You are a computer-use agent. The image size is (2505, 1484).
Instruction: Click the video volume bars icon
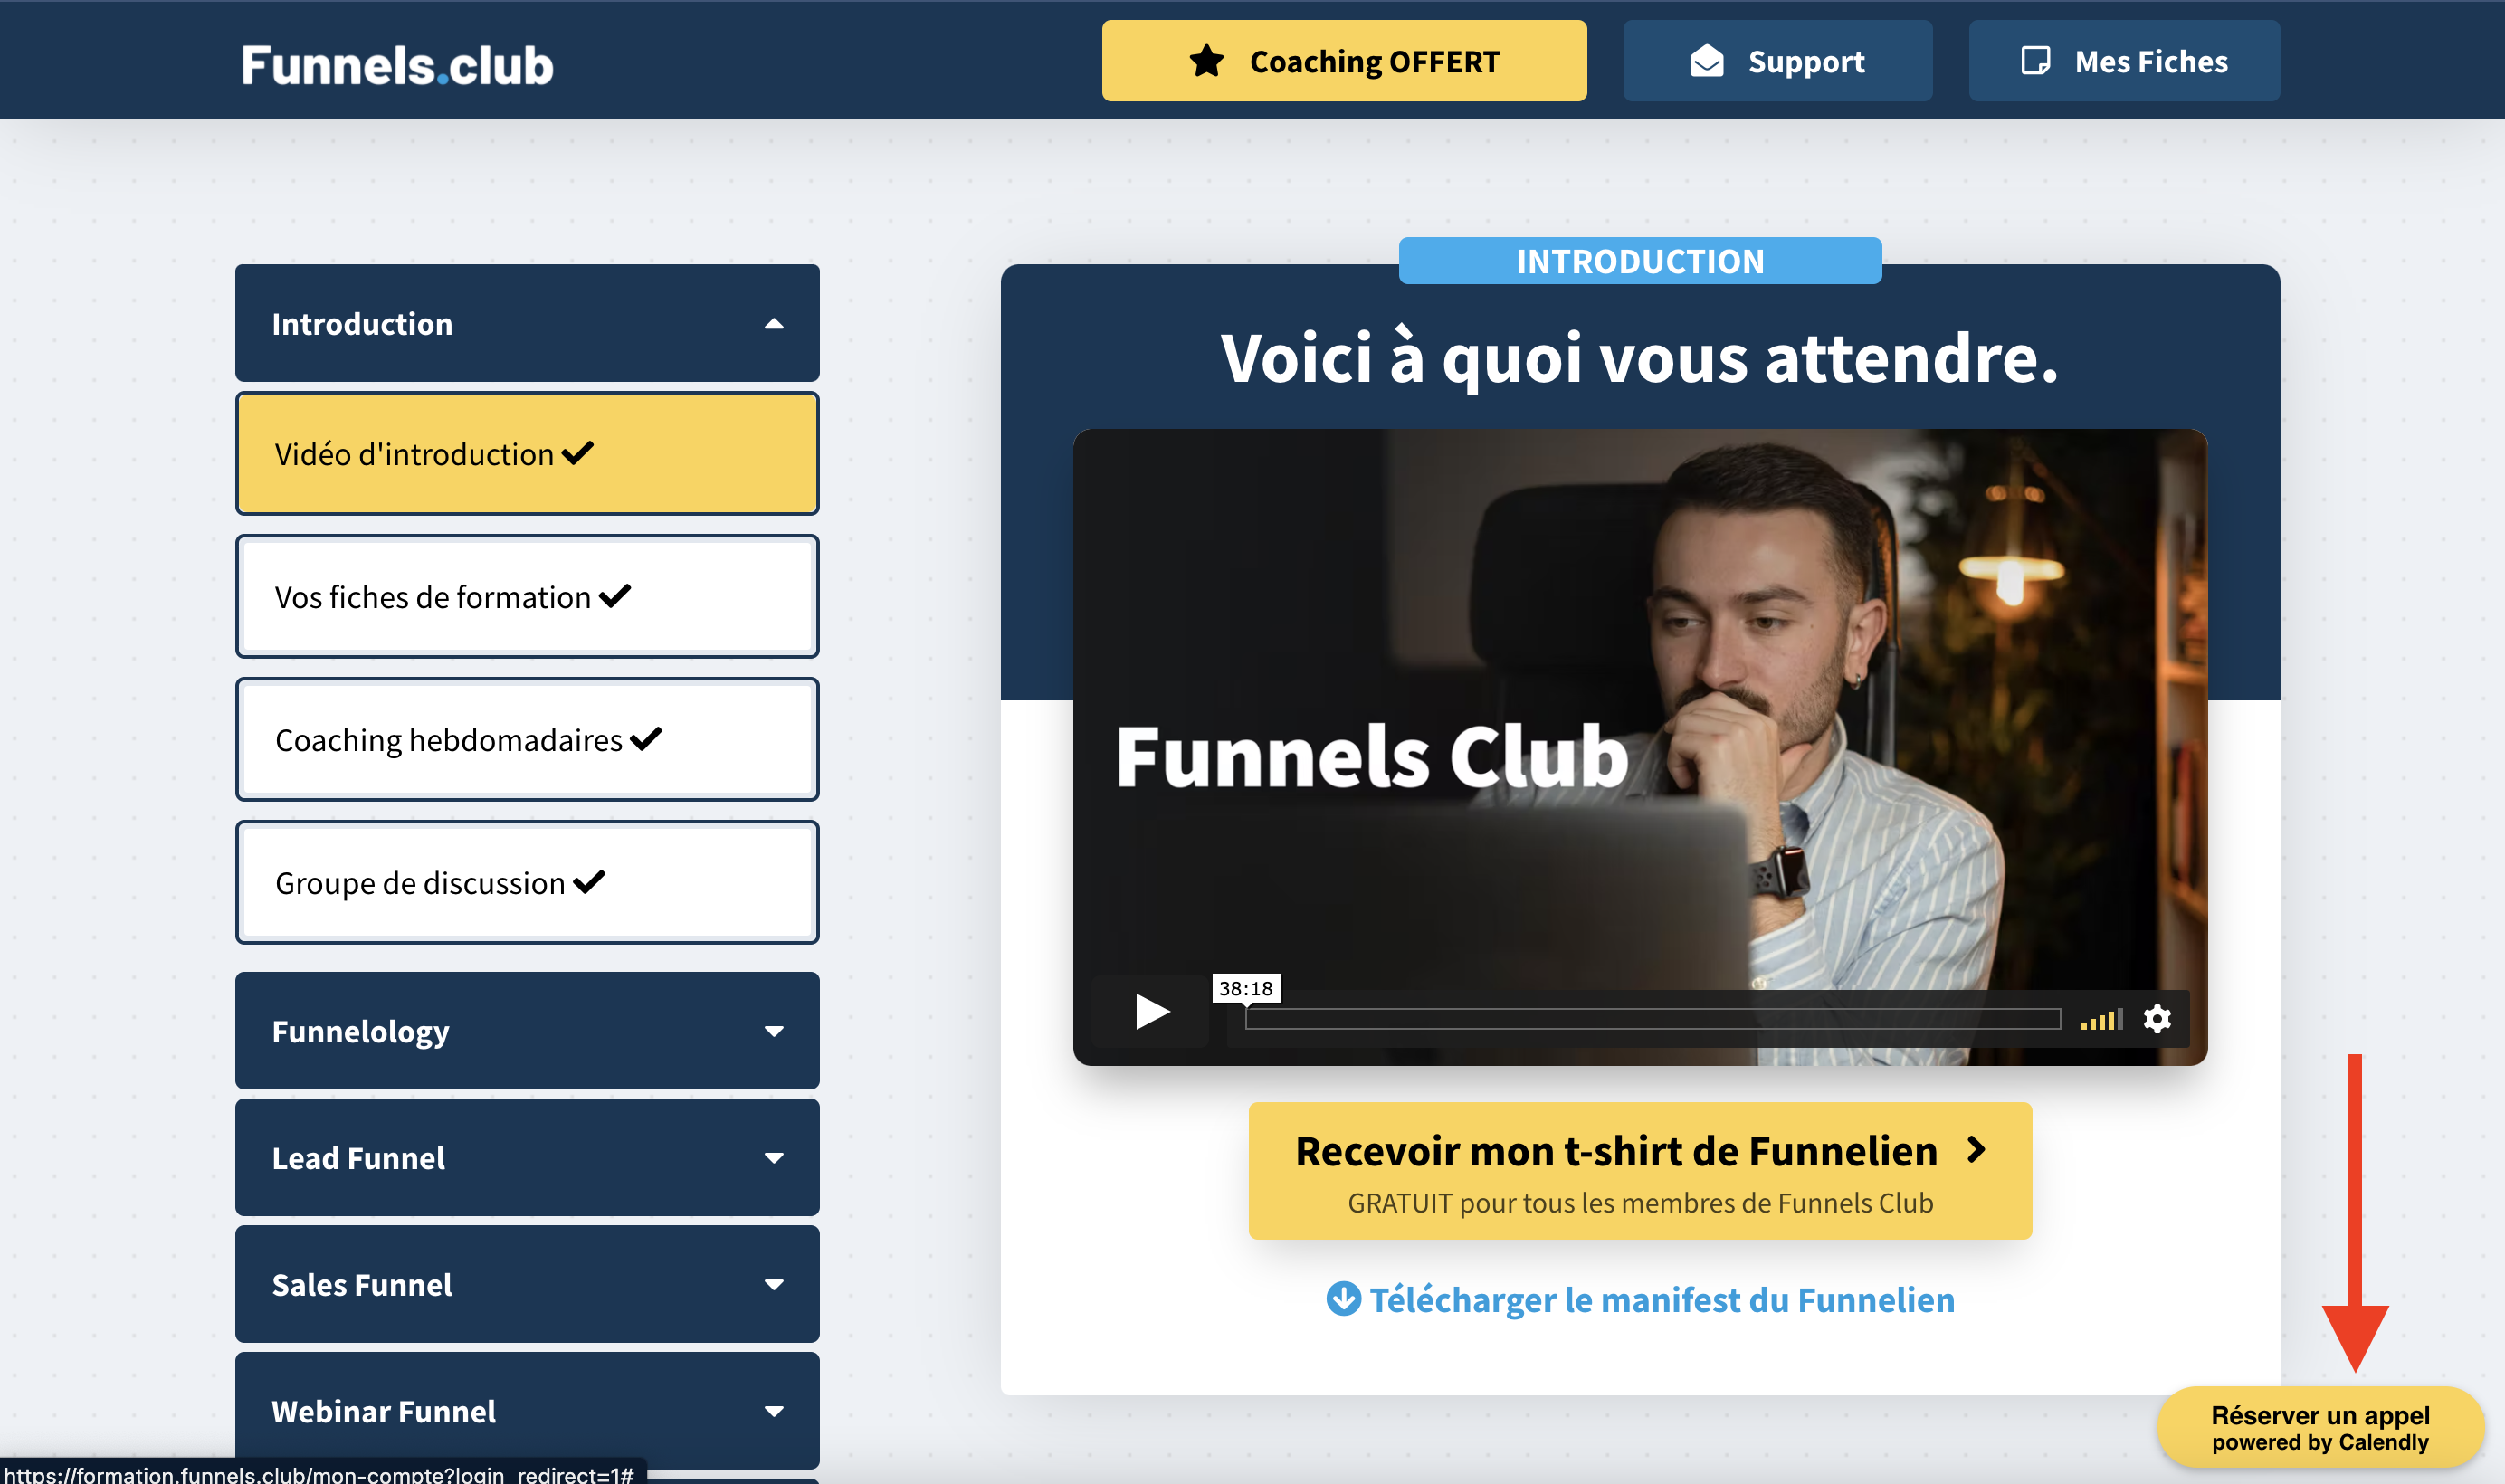(2100, 1019)
